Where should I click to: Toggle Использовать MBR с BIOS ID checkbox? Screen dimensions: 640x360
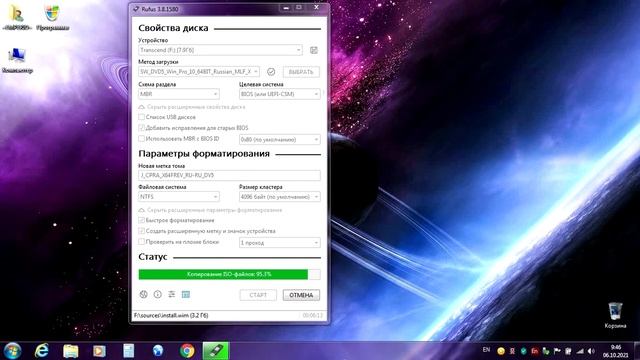tap(142, 139)
